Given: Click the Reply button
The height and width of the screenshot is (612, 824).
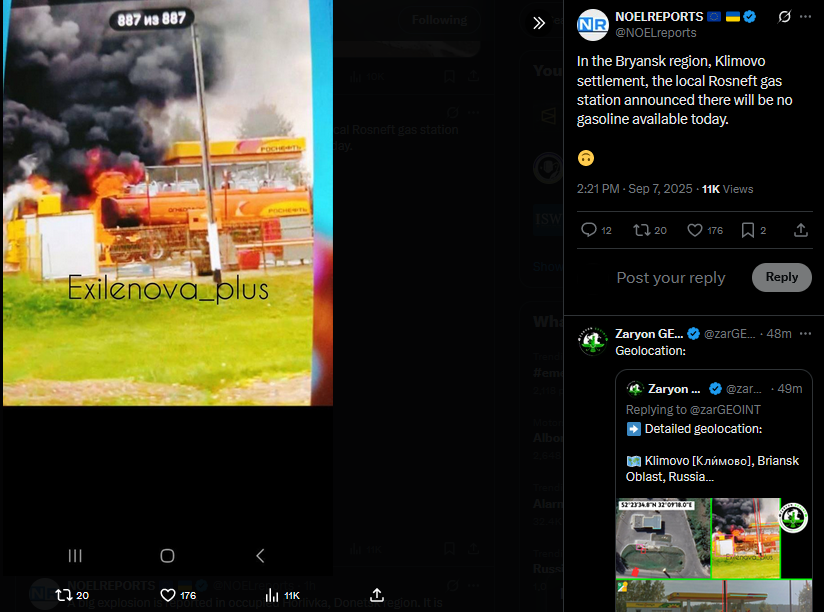Looking at the screenshot, I should [781, 277].
